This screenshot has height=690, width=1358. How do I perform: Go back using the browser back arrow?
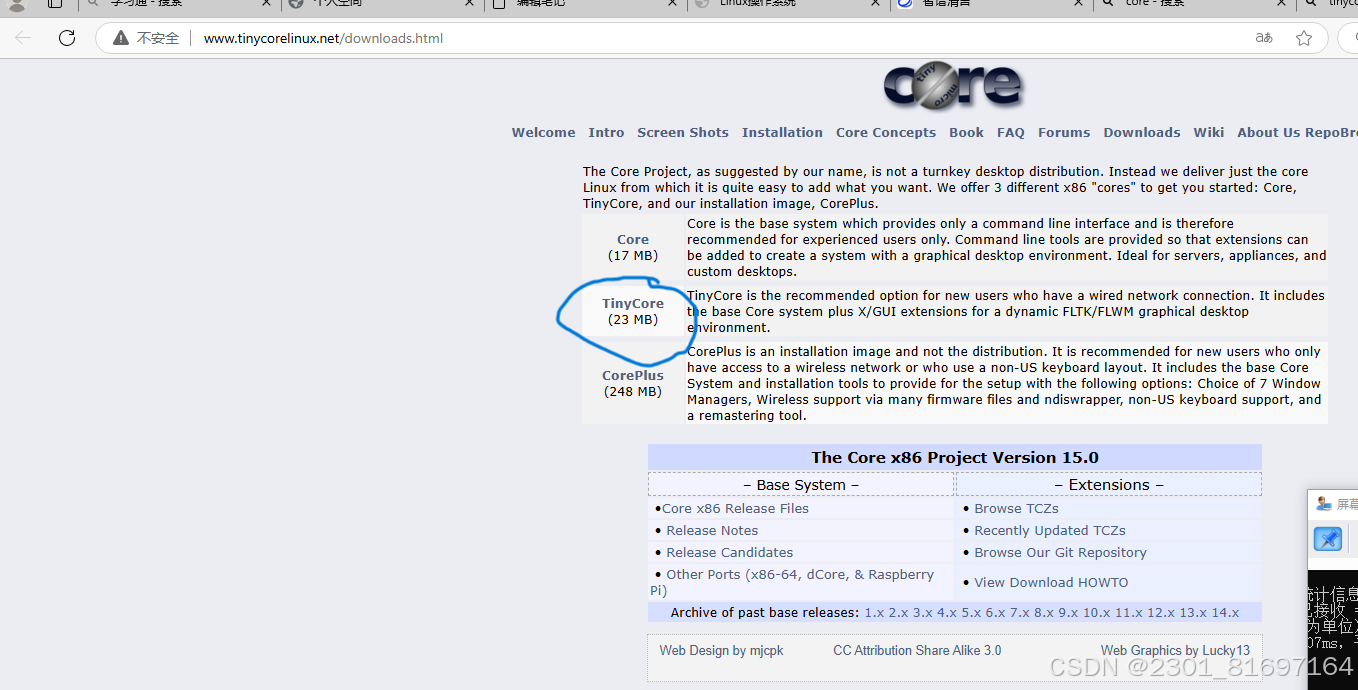coord(23,38)
